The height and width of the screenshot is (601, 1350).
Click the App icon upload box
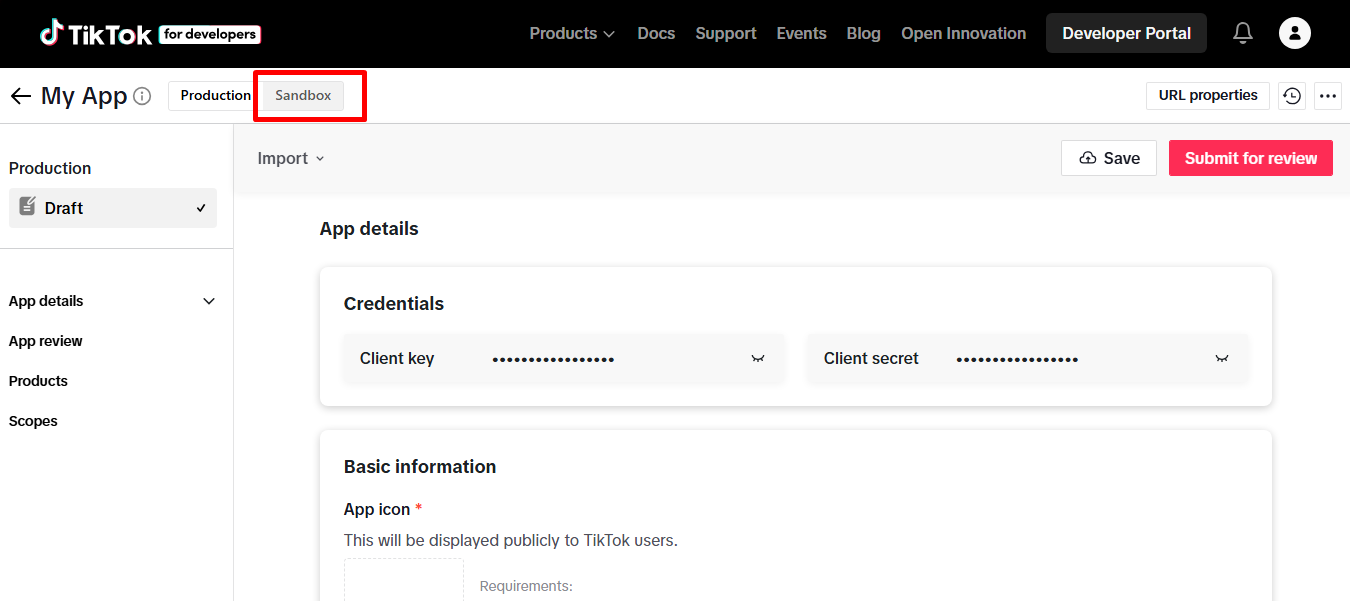(404, 582)
